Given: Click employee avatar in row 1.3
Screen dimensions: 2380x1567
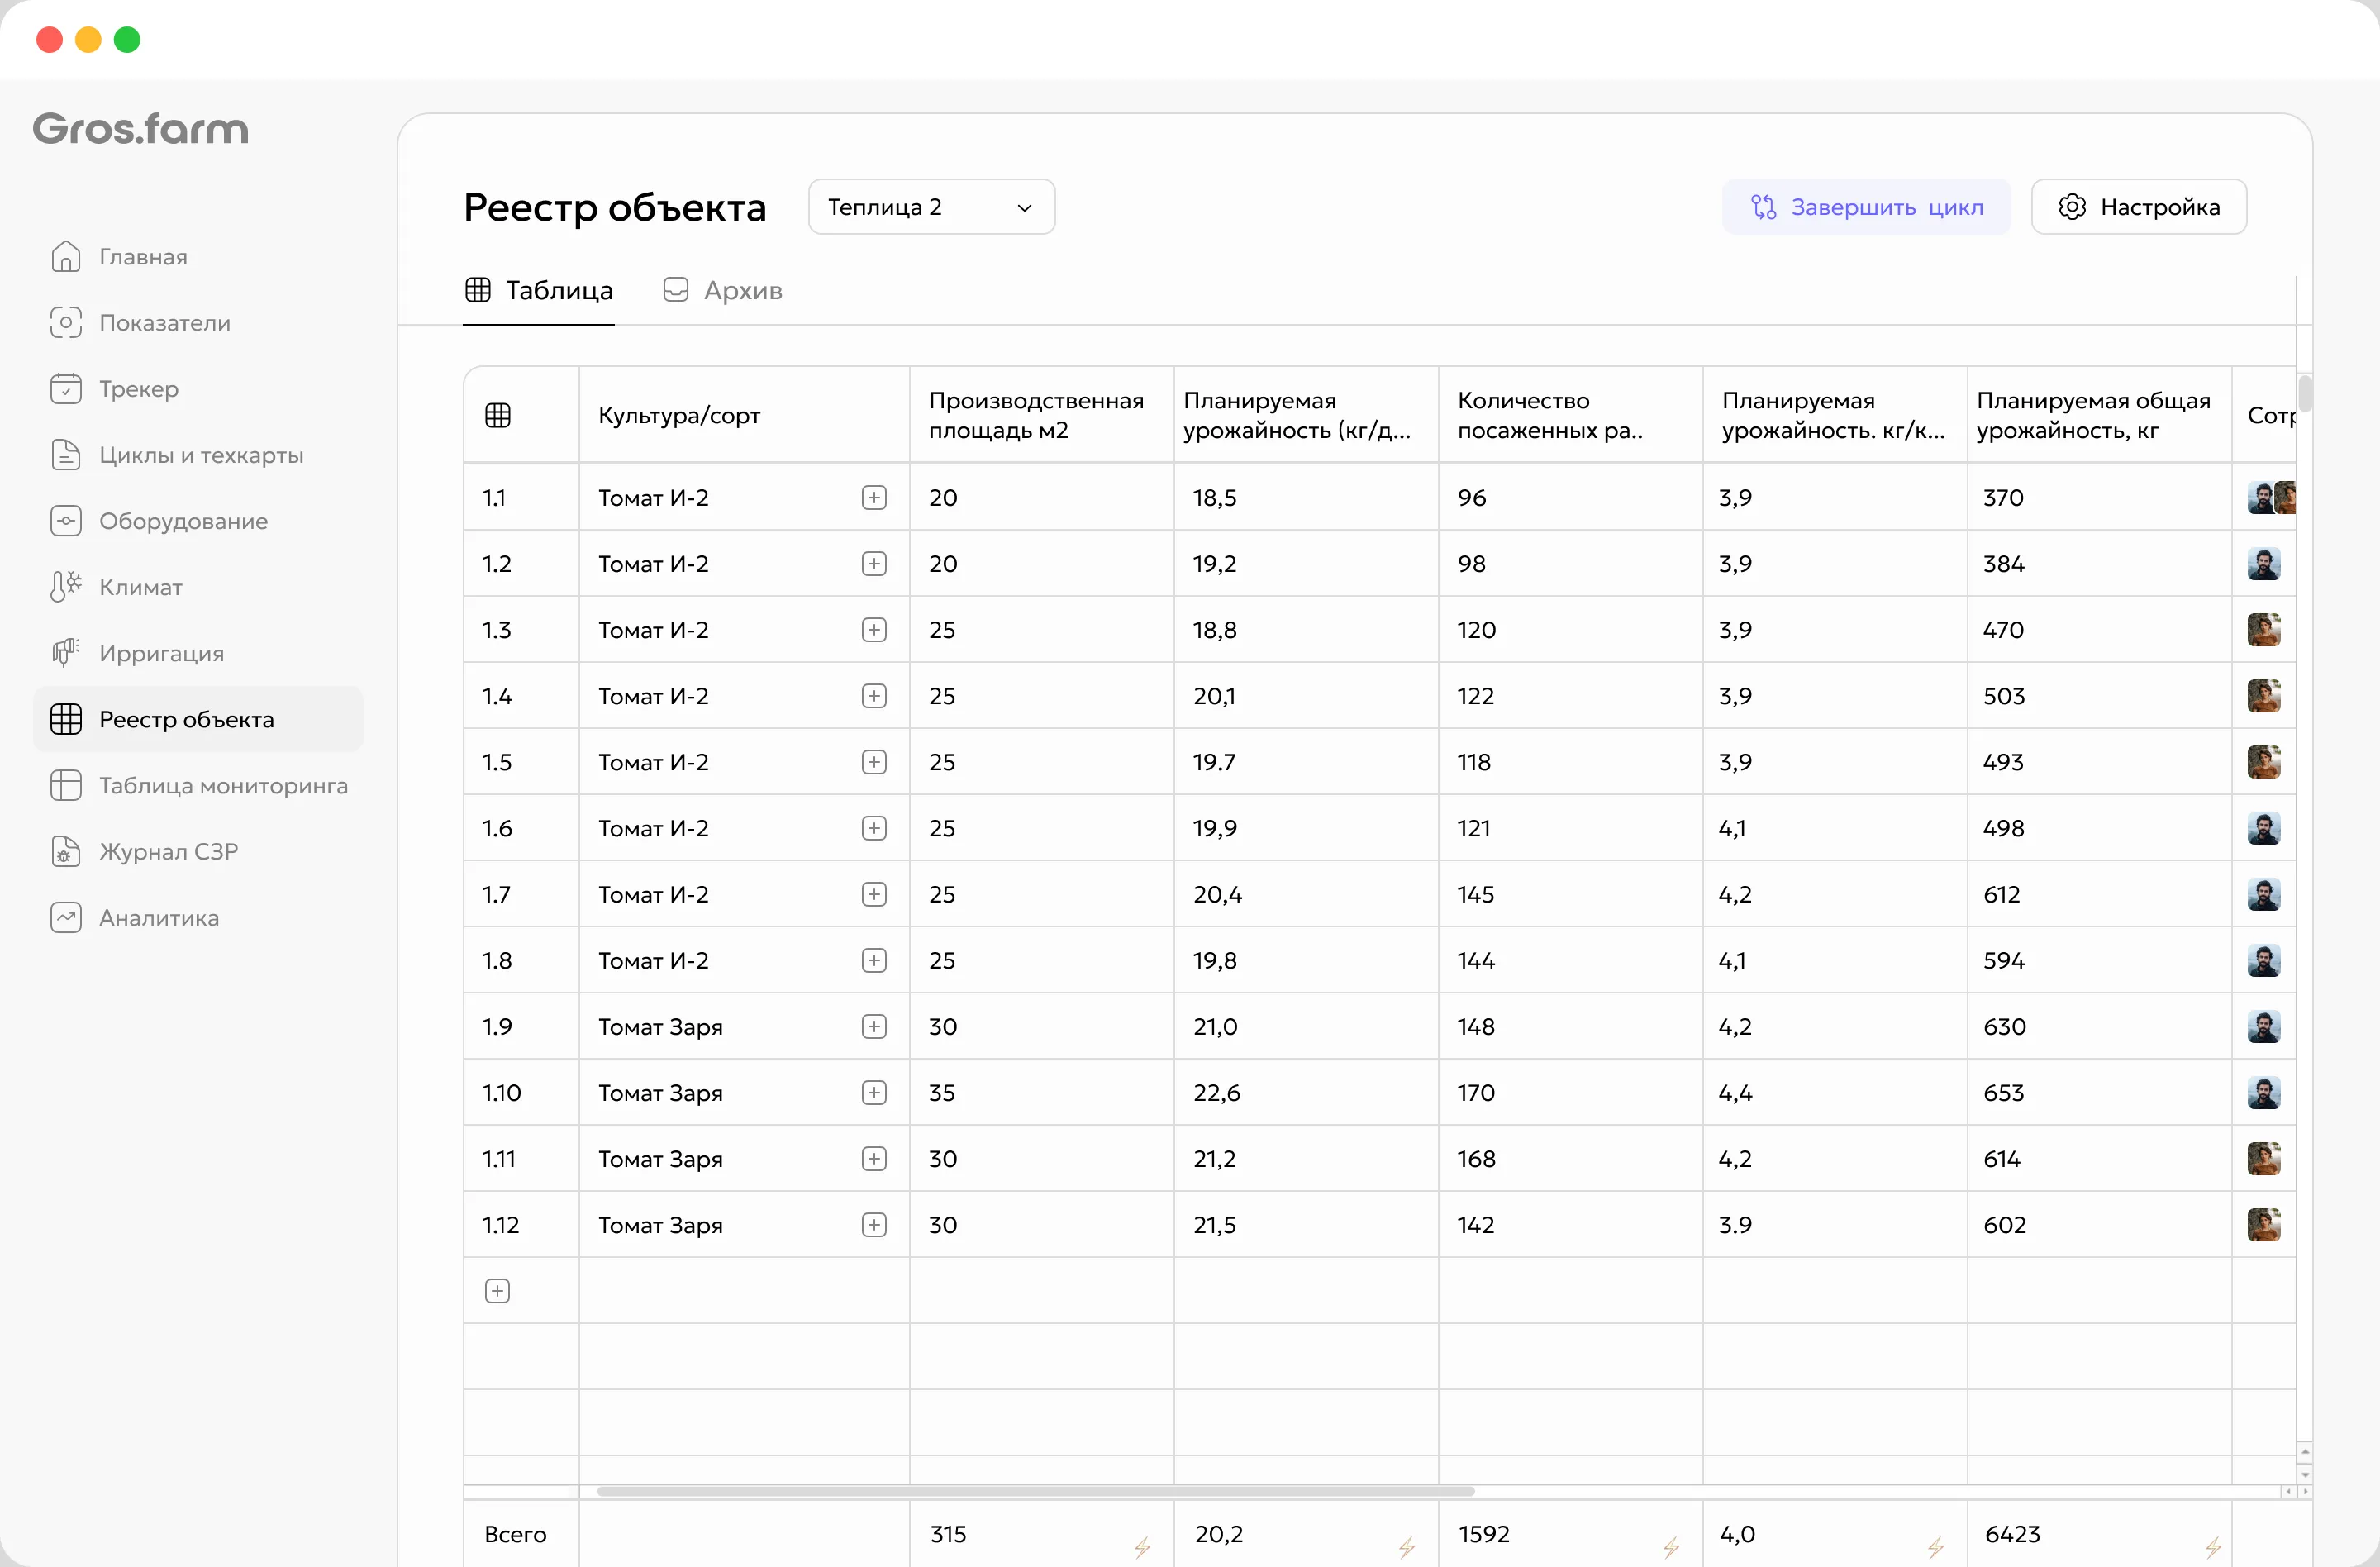Looking at the screenshot, I should click(2264, 630).
